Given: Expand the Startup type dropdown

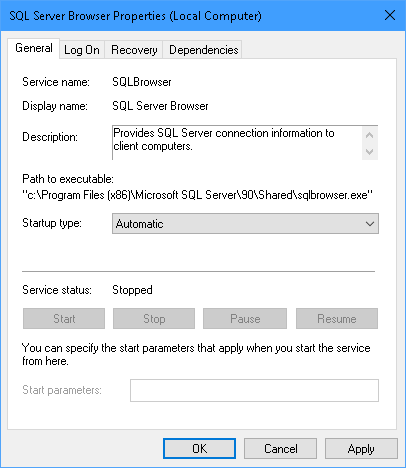Looking at the screenshot, I should pos(245,224).
